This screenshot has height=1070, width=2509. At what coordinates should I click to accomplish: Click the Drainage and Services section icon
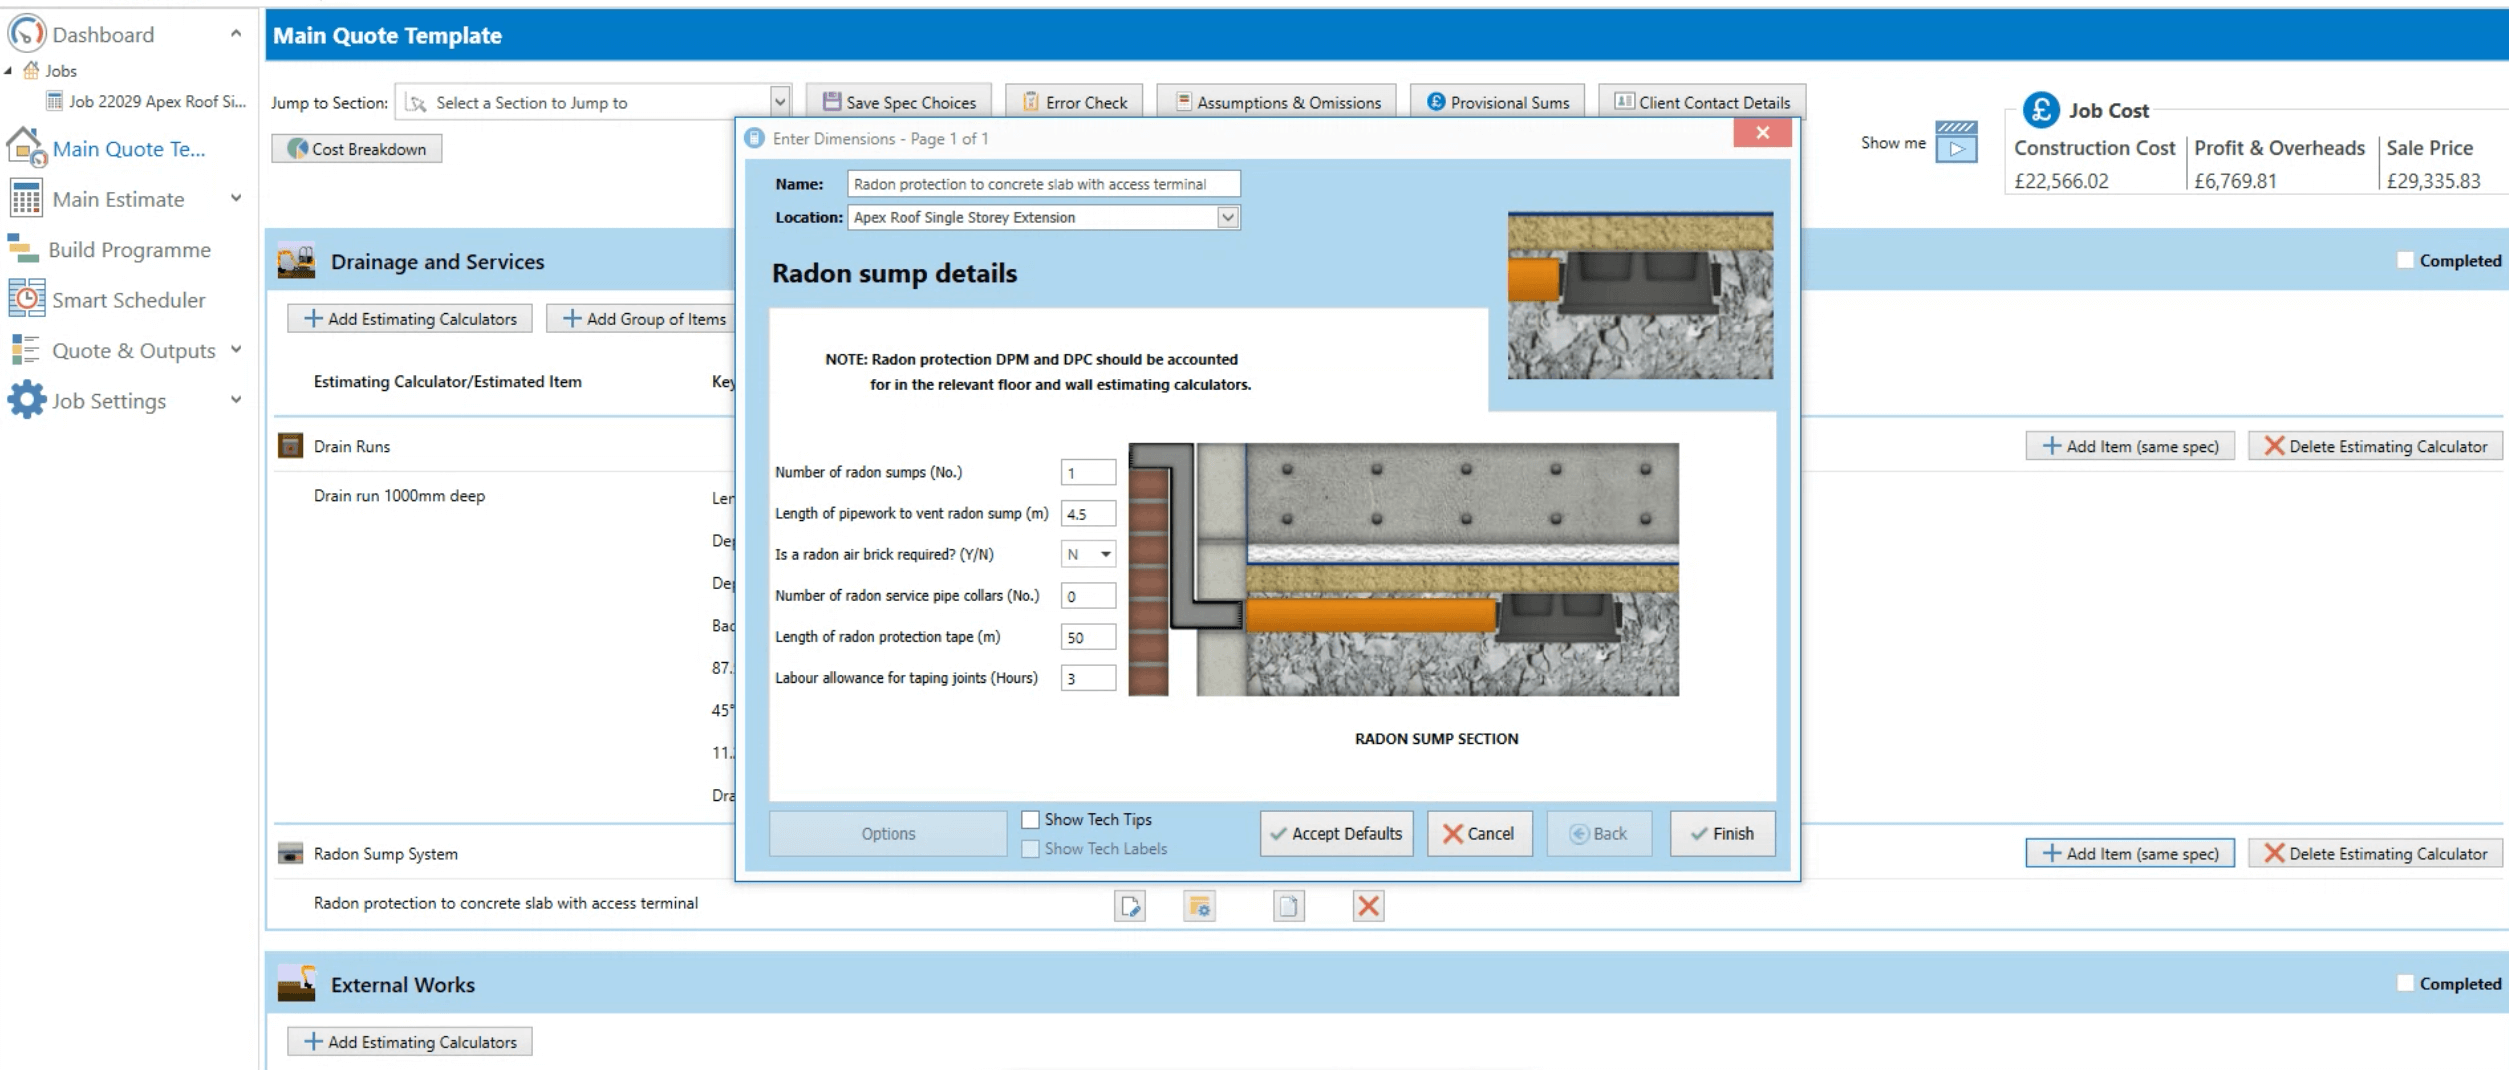[x=297, y=261]
